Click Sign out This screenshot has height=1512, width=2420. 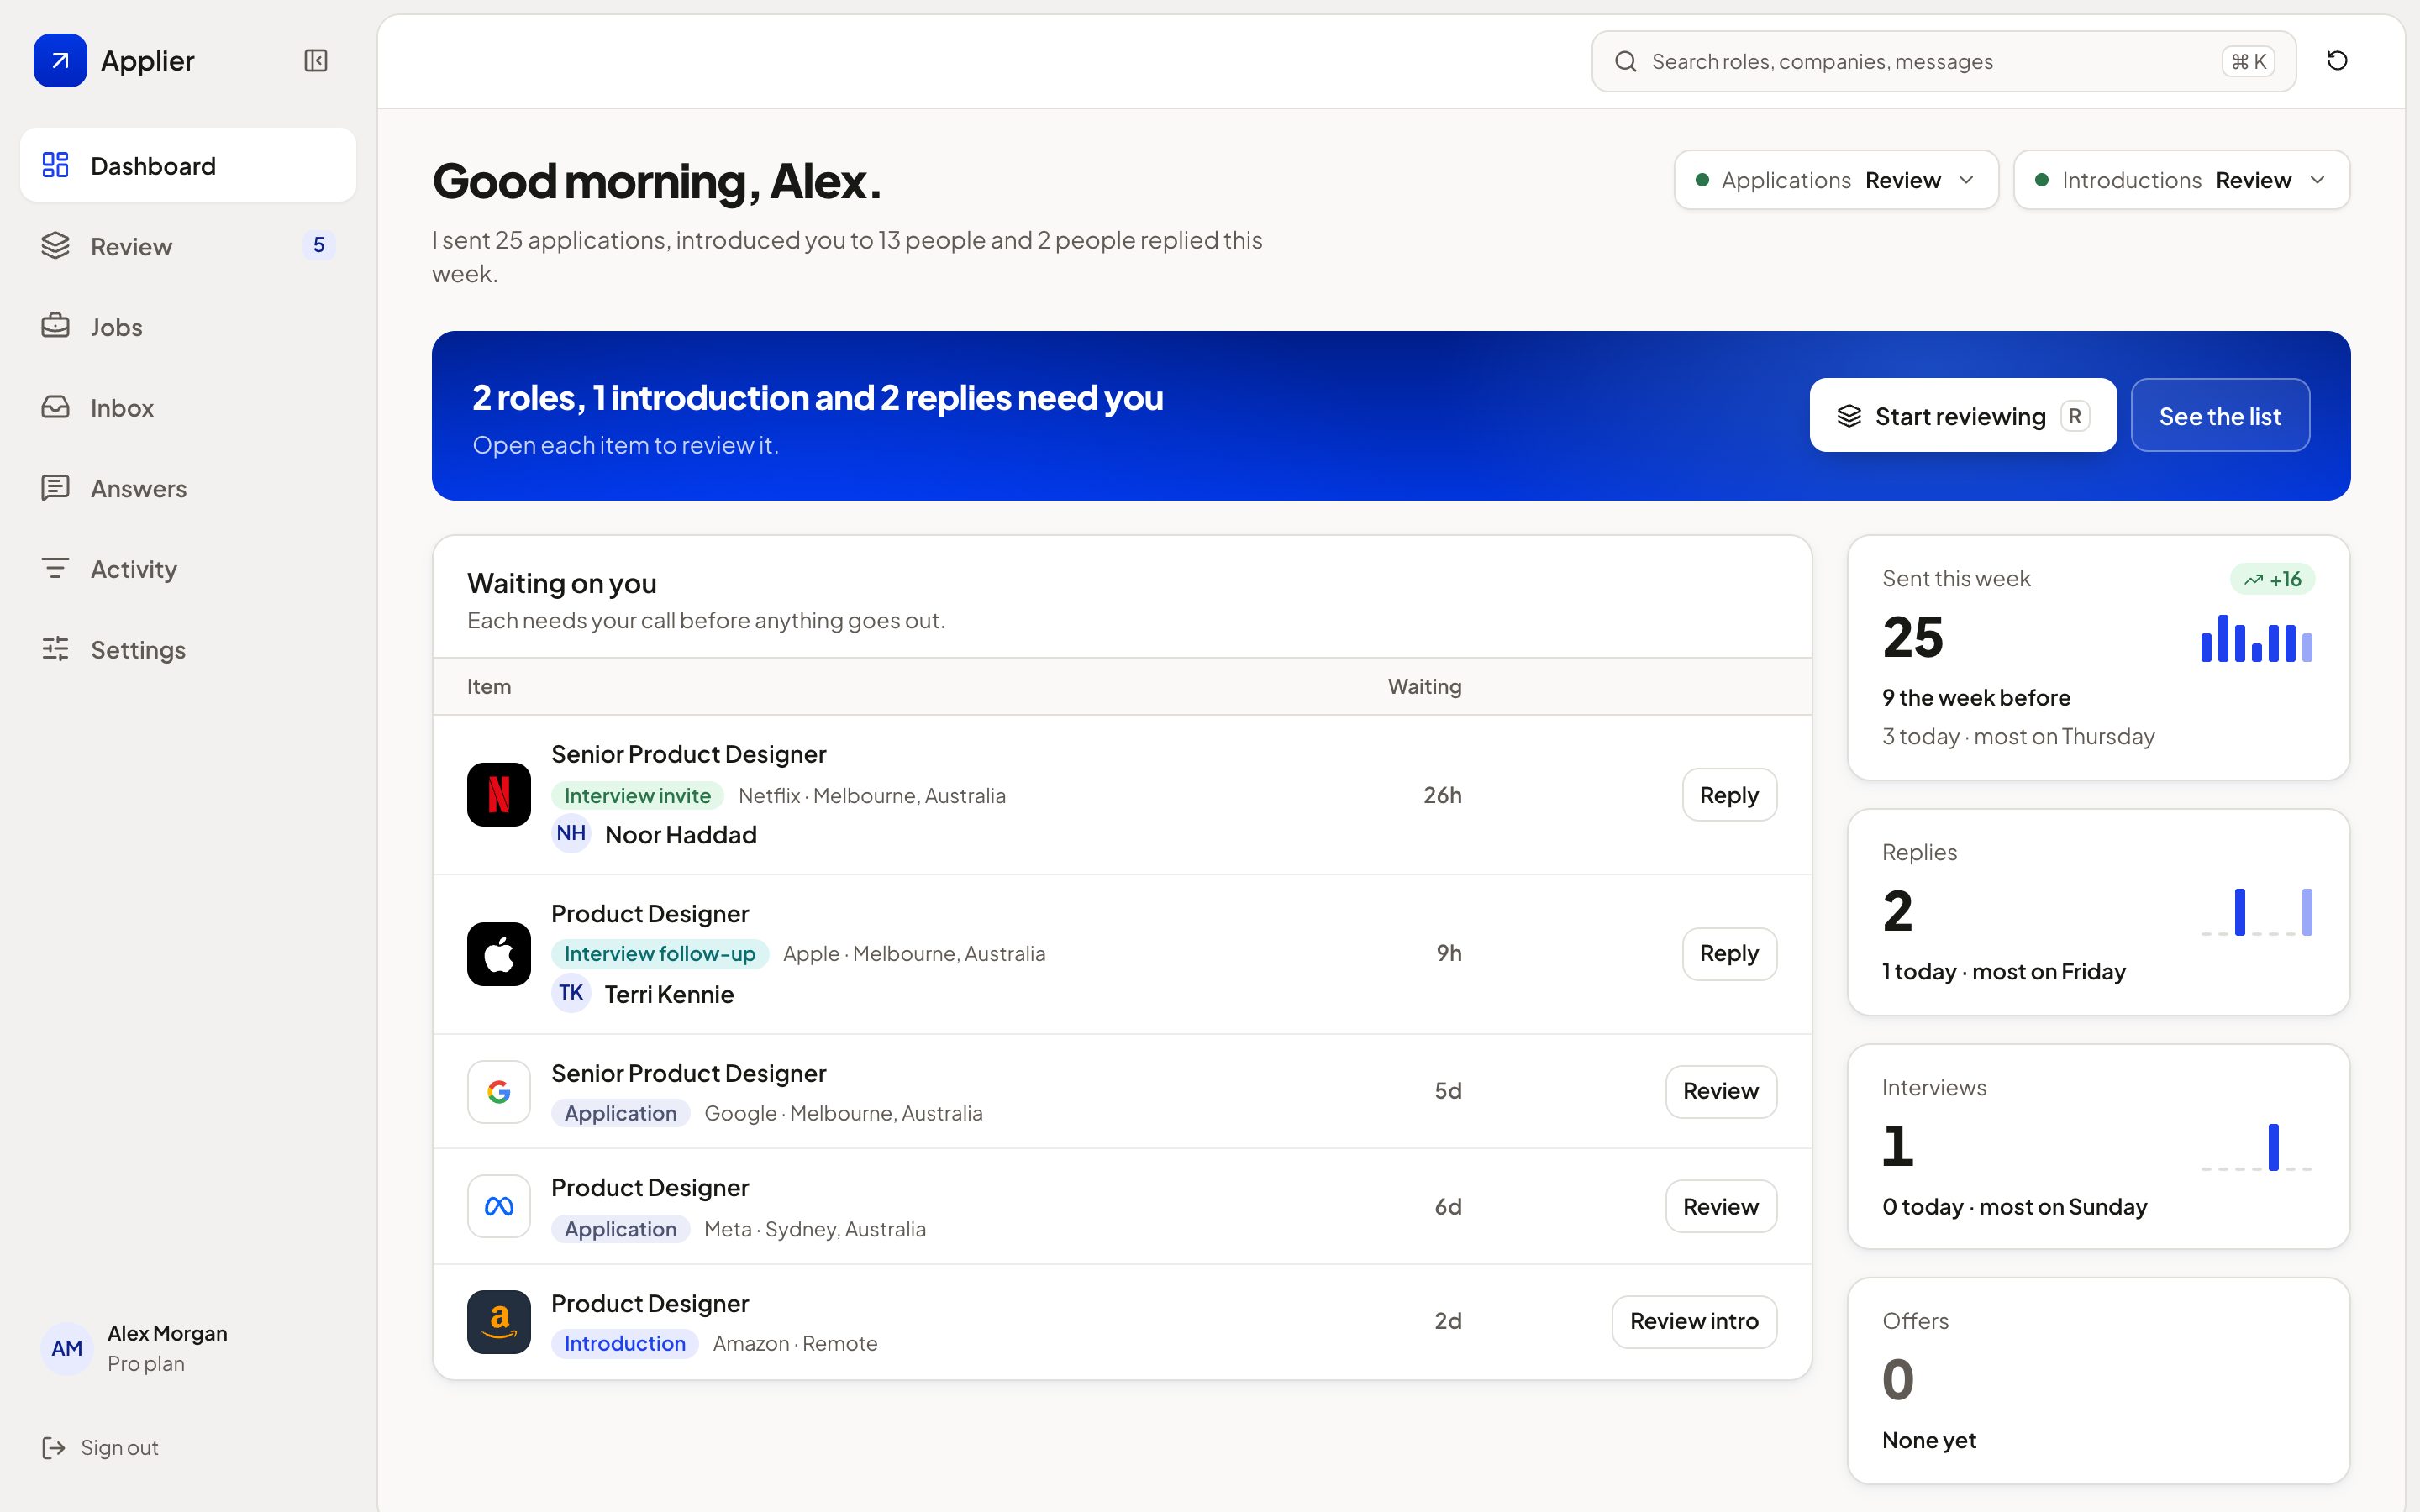click(x=100, y=1447)
